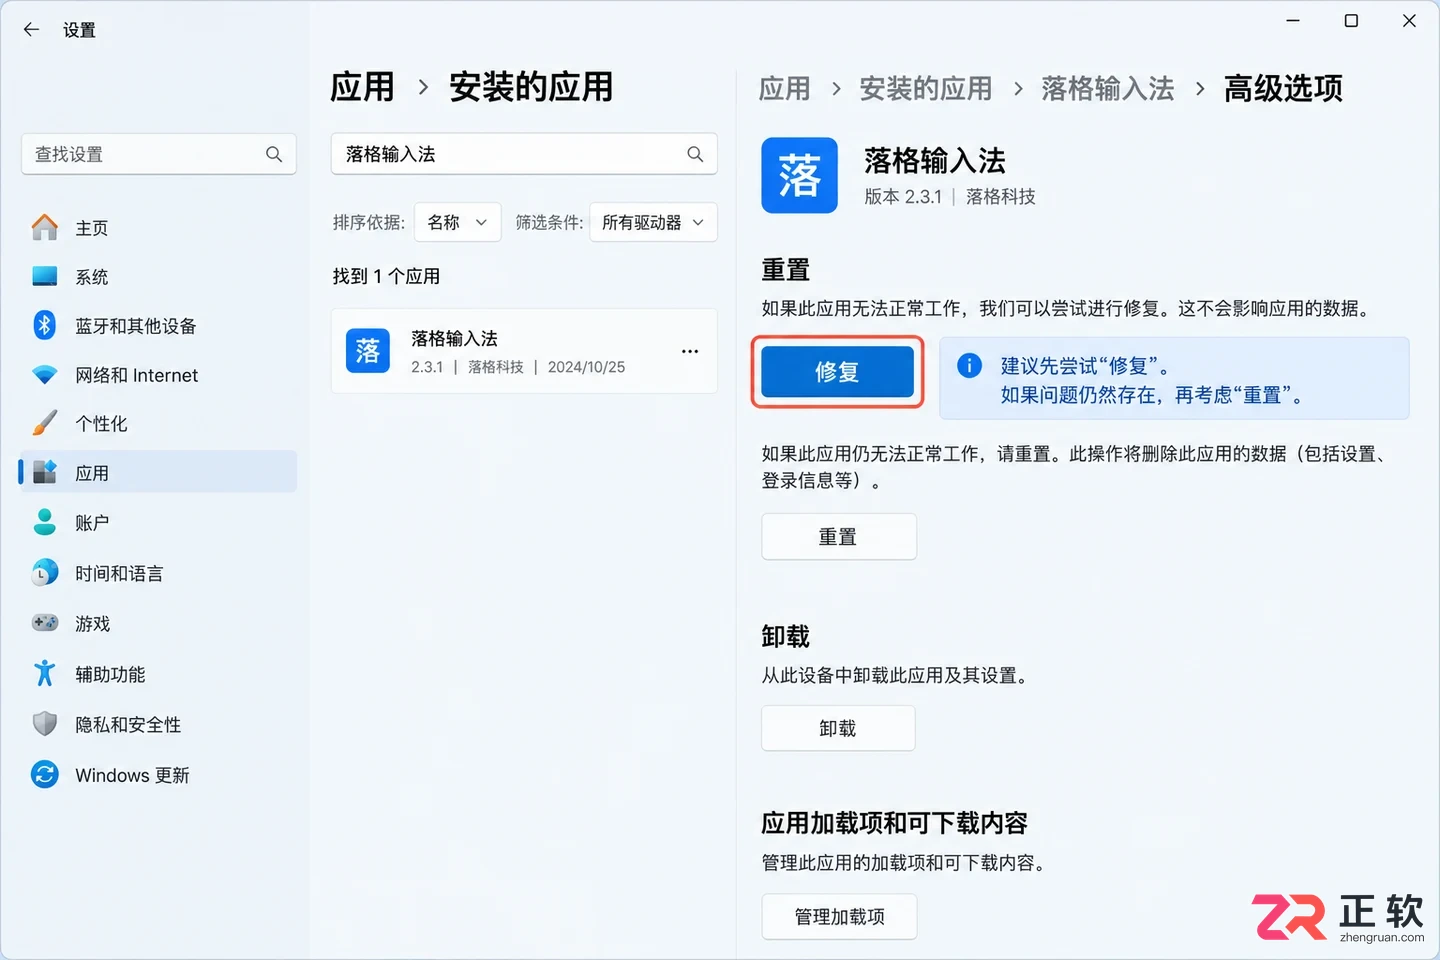1440x960 pixels.
Task: Click the 重置 button
Action: click(839, 537)
